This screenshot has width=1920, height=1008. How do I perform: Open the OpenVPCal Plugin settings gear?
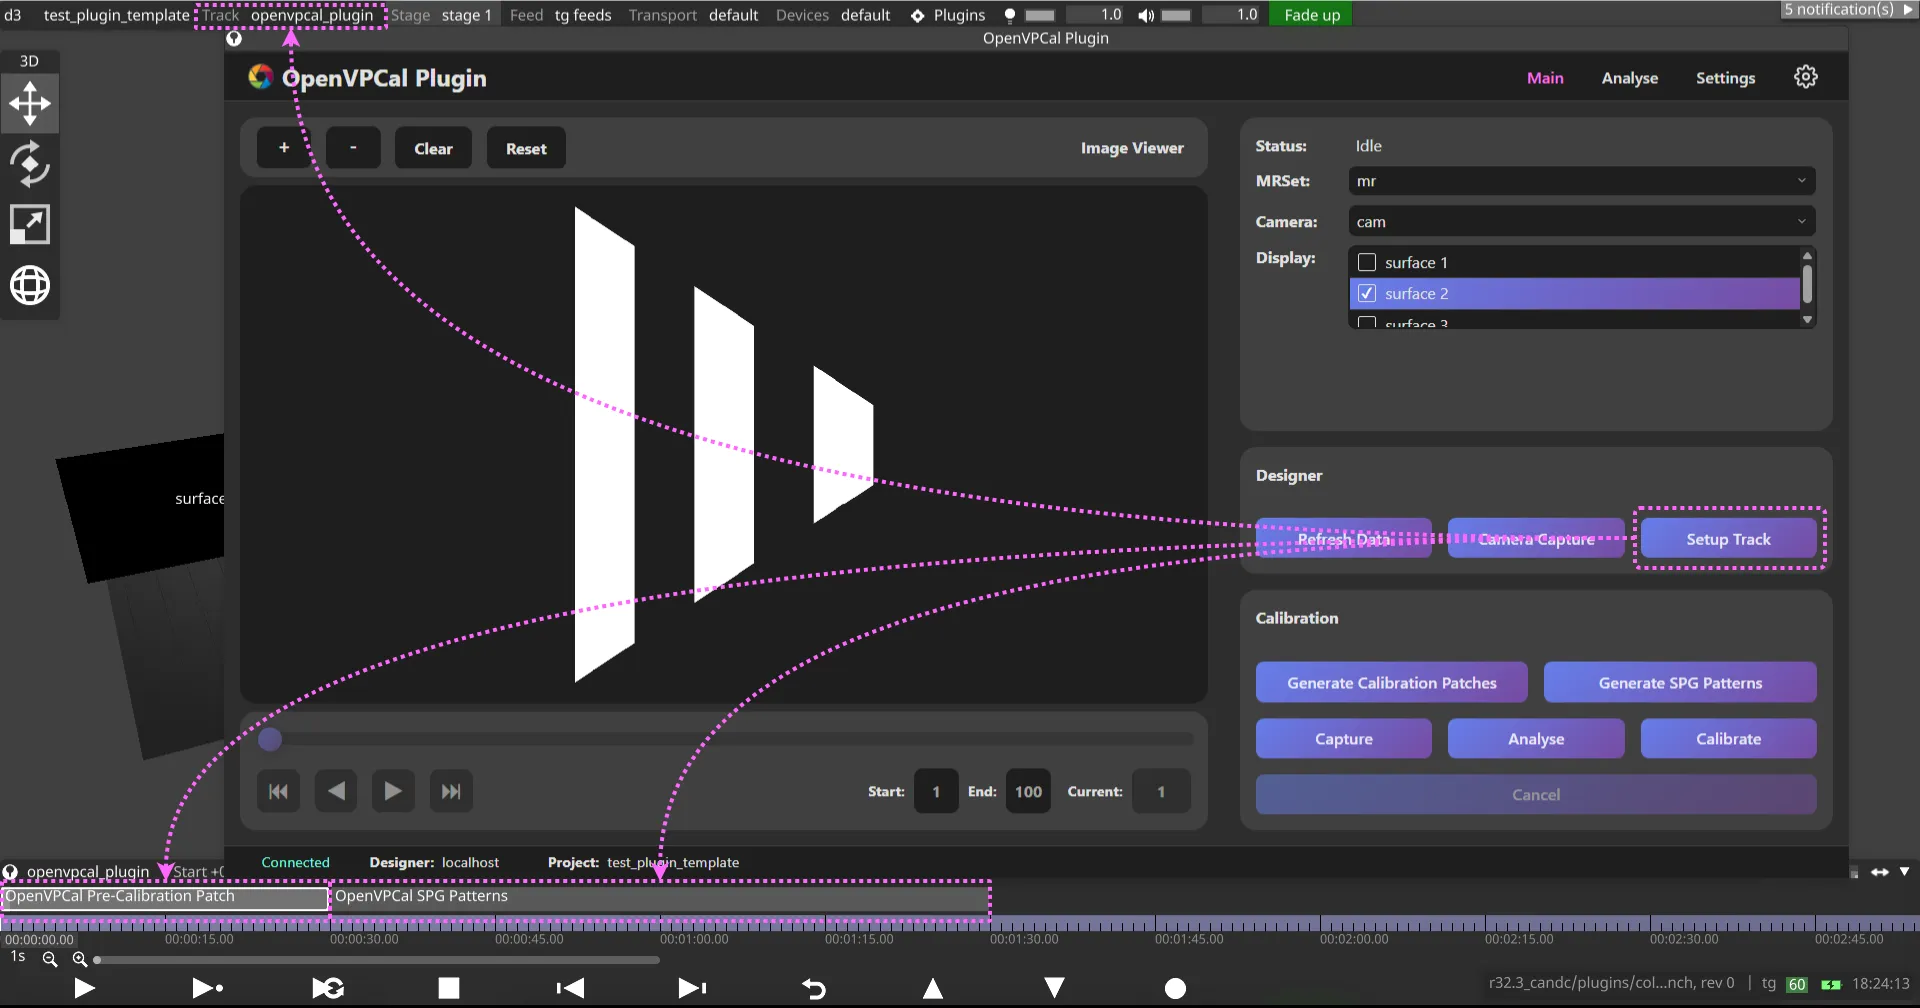[1805, 77]
